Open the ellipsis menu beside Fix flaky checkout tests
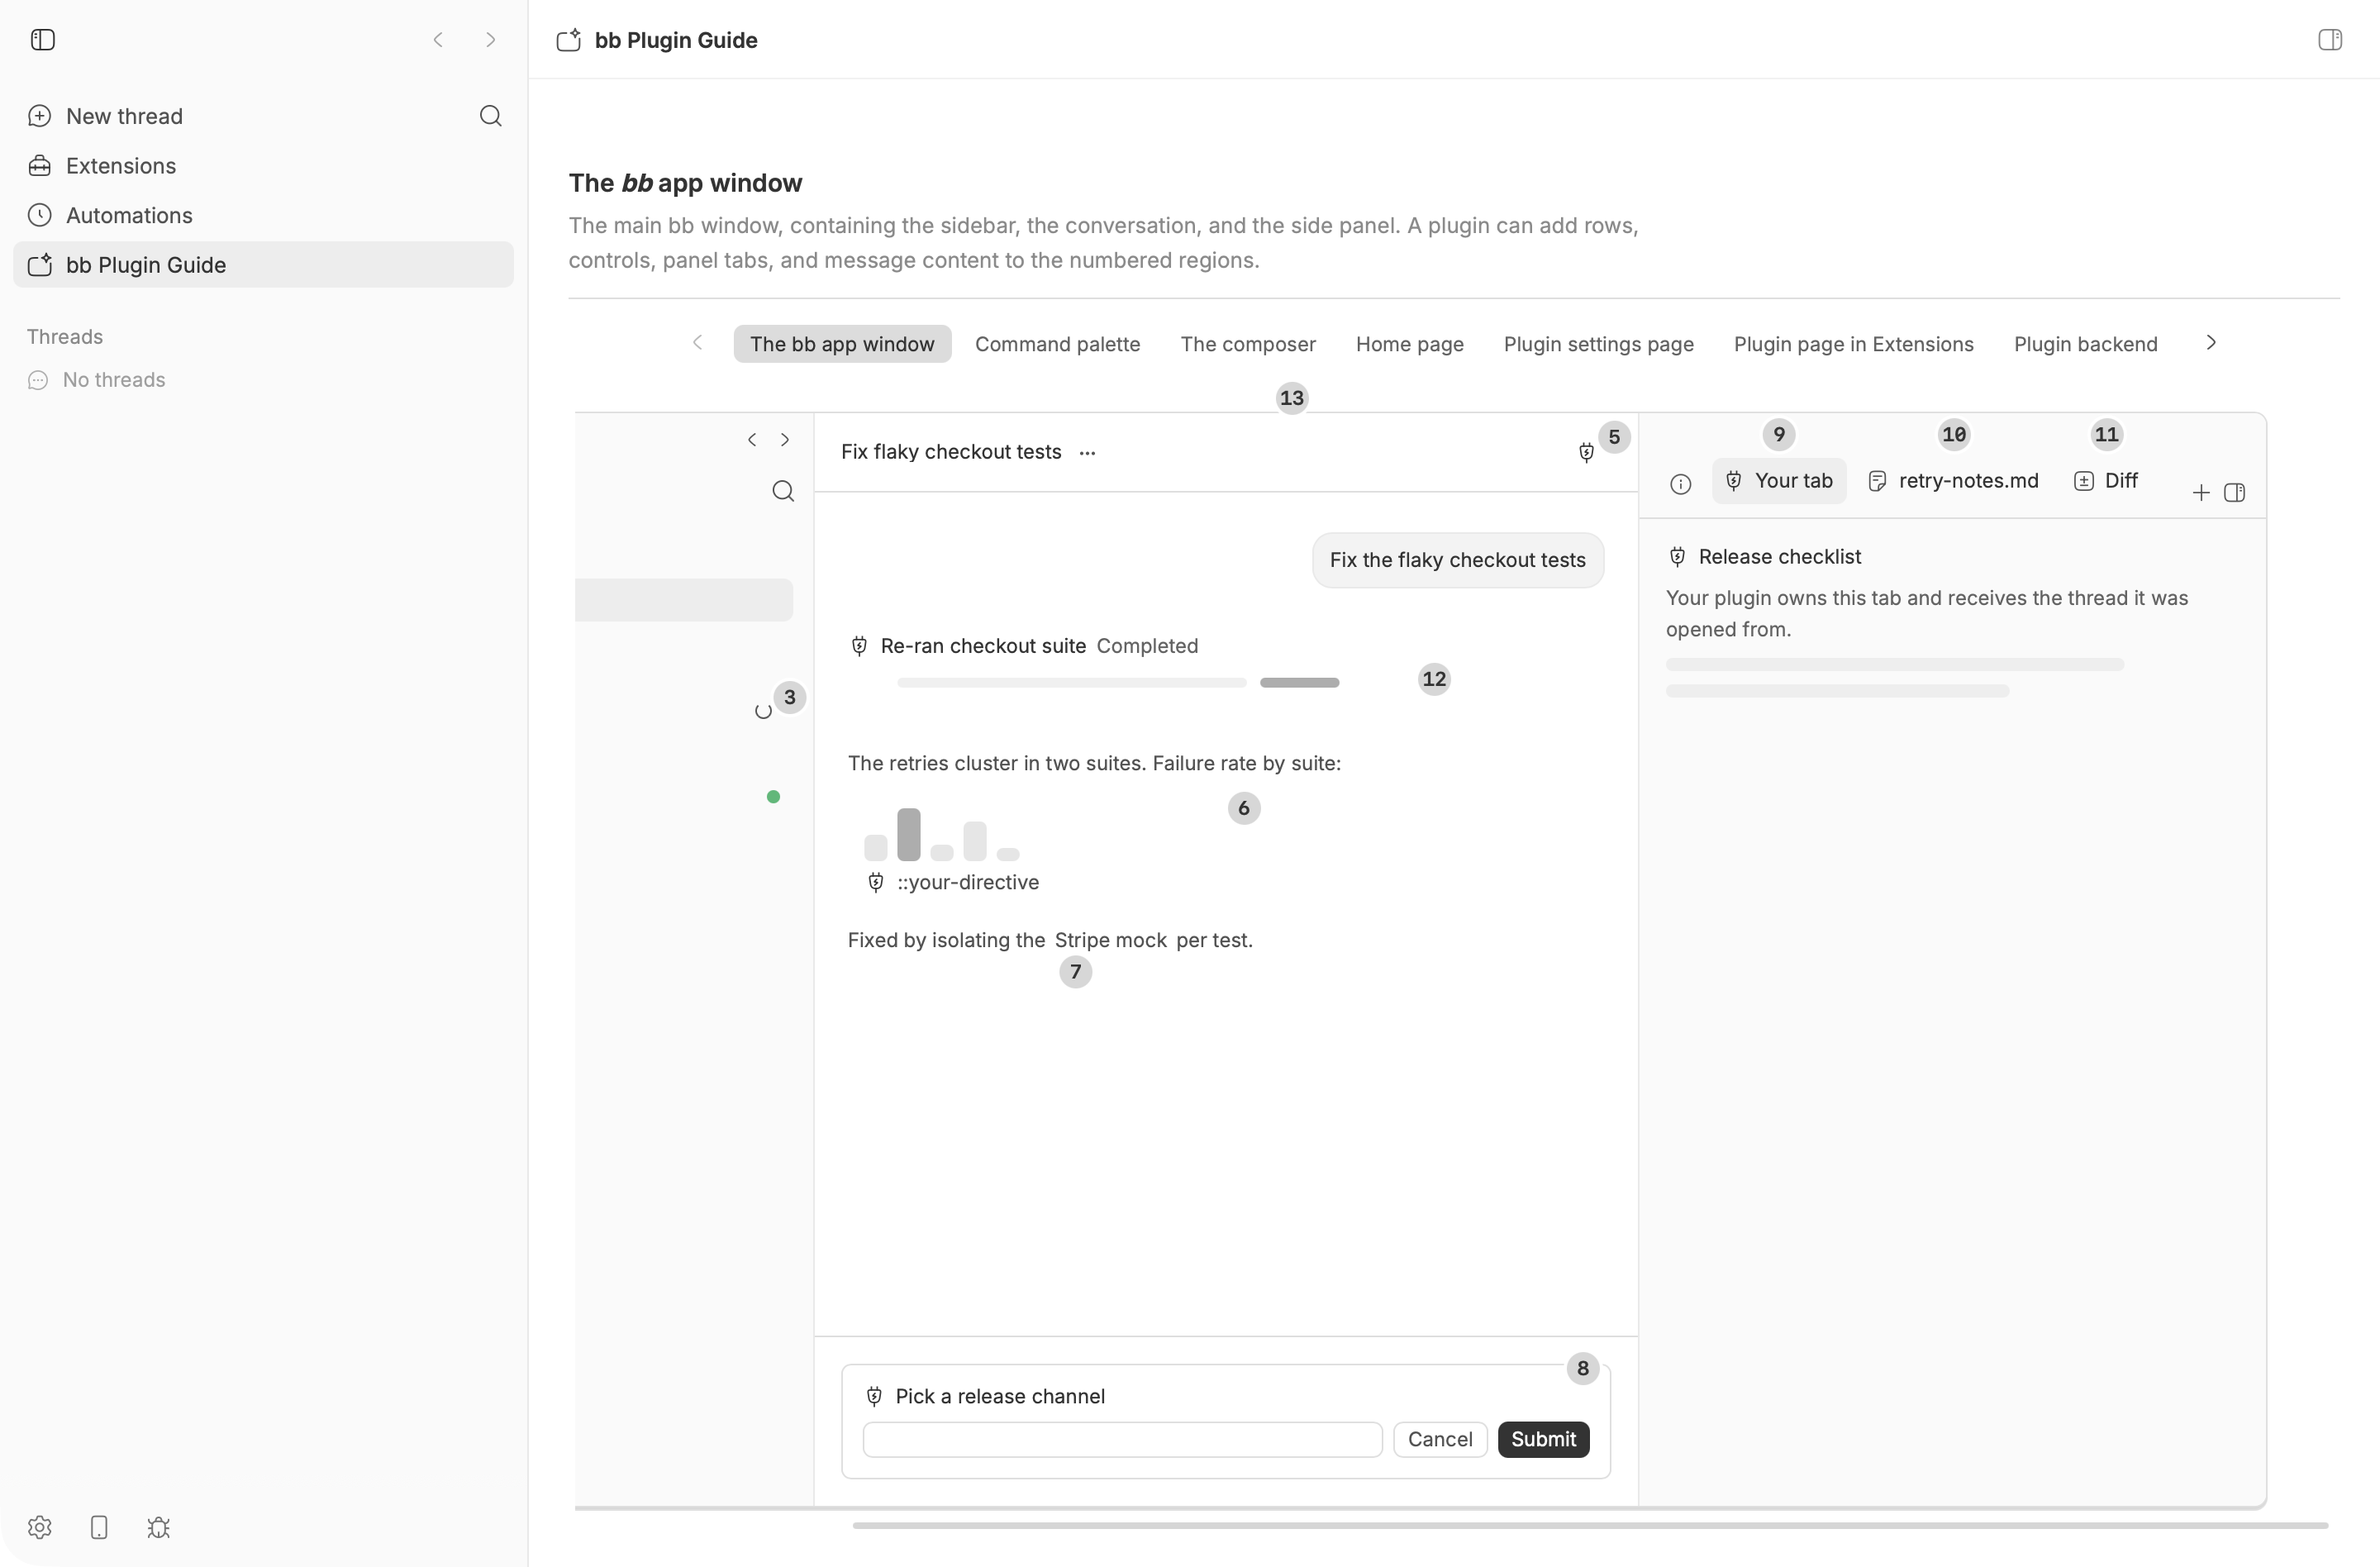This screenshot has width=2380, height=1567. tap(1087, 453)
